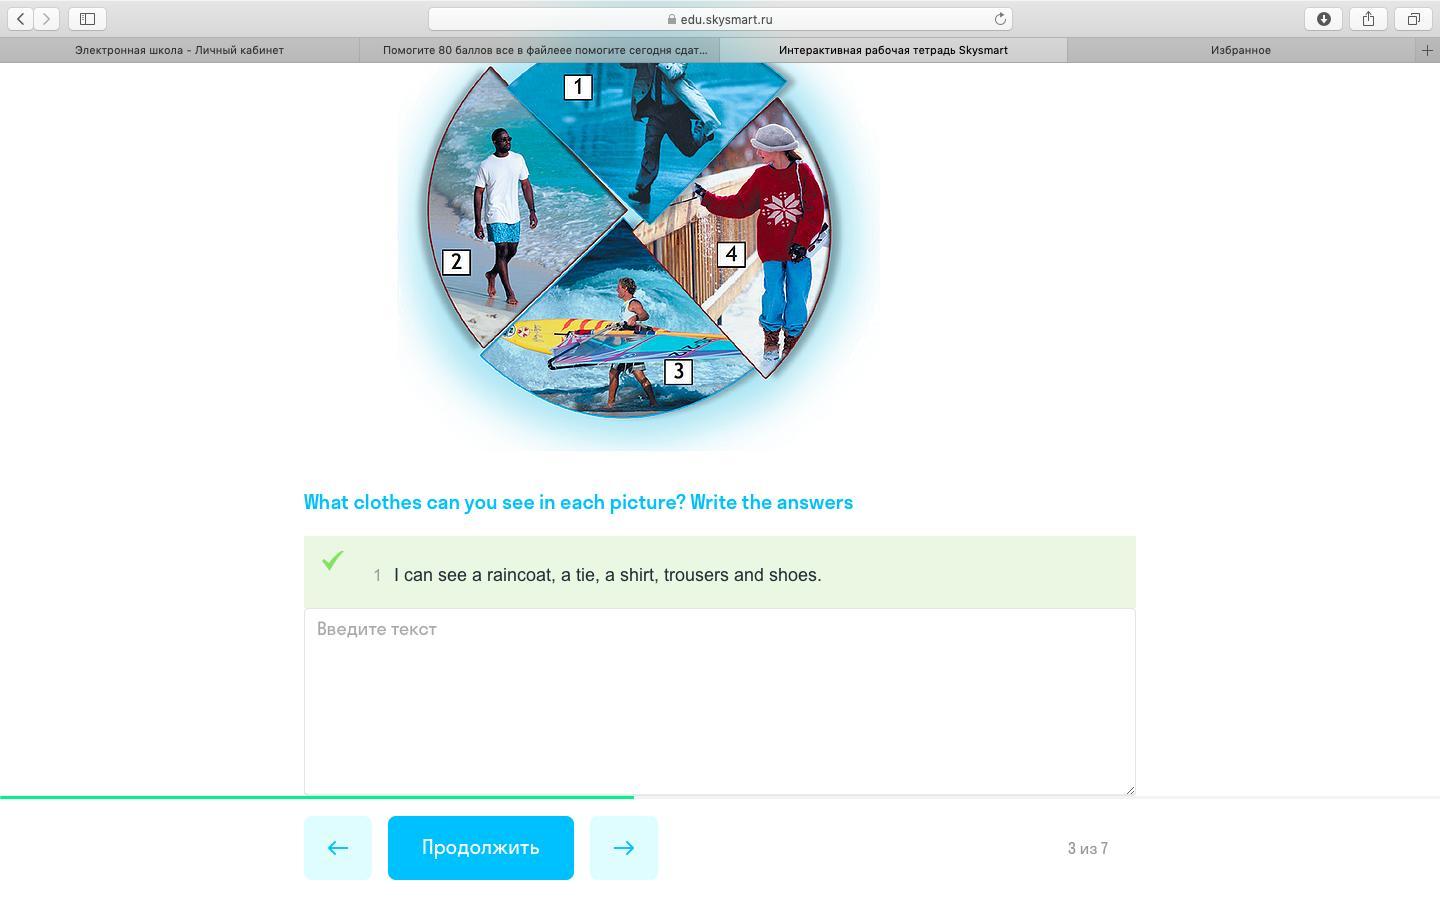Image resolution: width=1440 pixels, height=900 pixels.
Task: Open the Share icon in toolbar
Action: [1368, 19]
